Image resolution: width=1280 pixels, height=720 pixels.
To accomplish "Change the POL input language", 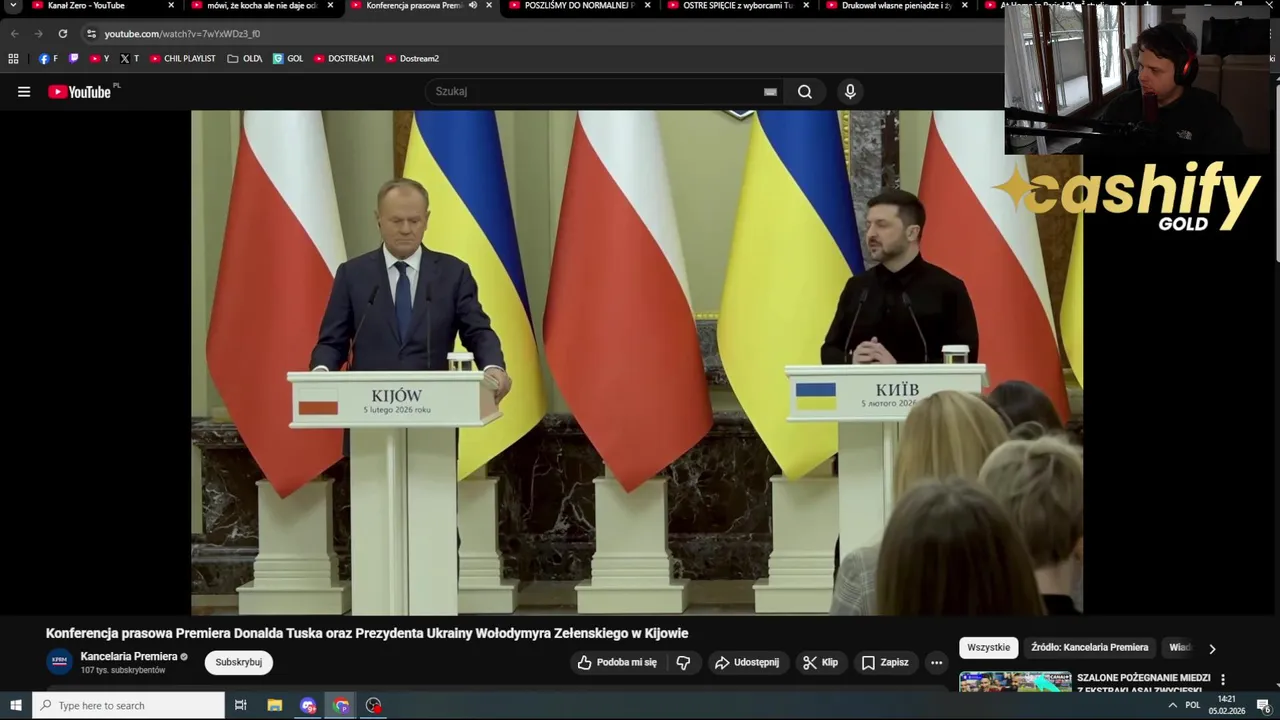I will click(x=1192, y=705).
